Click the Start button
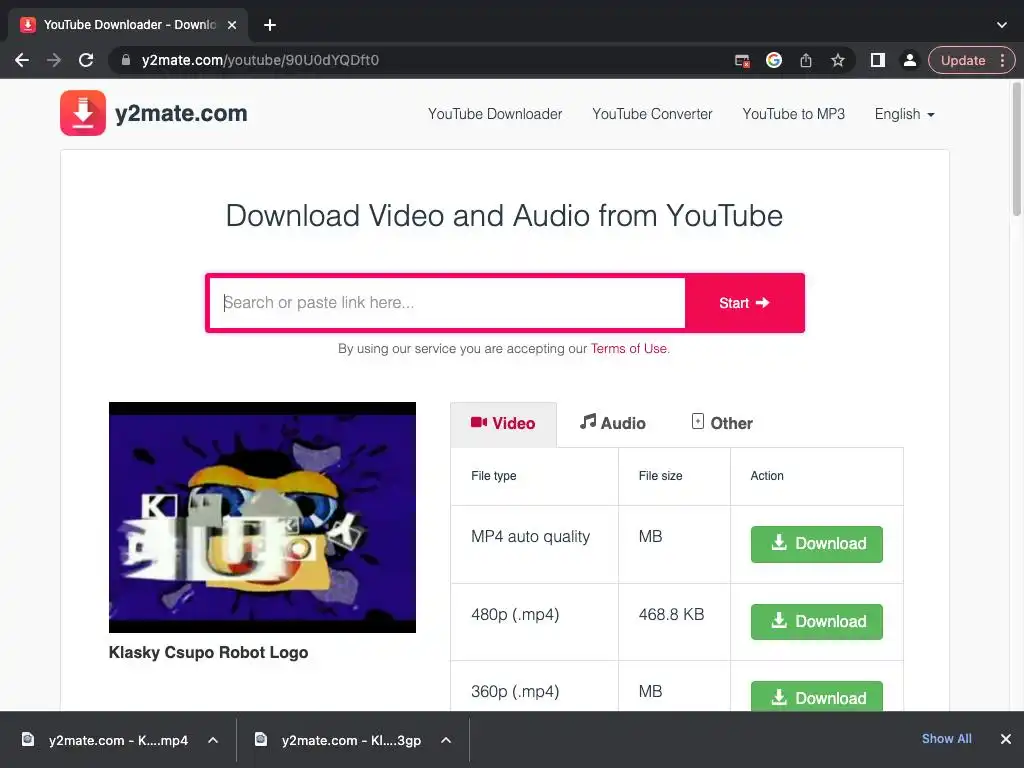The height and width of the screenshot is (768, 1024). pos(744,303)
